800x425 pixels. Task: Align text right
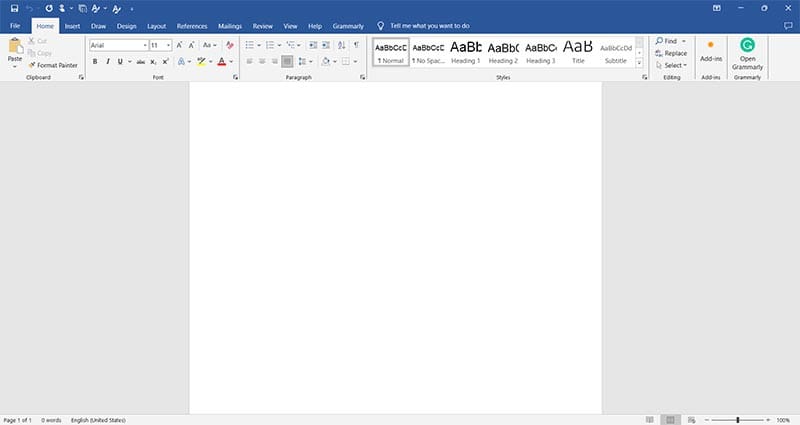point(274,62)
